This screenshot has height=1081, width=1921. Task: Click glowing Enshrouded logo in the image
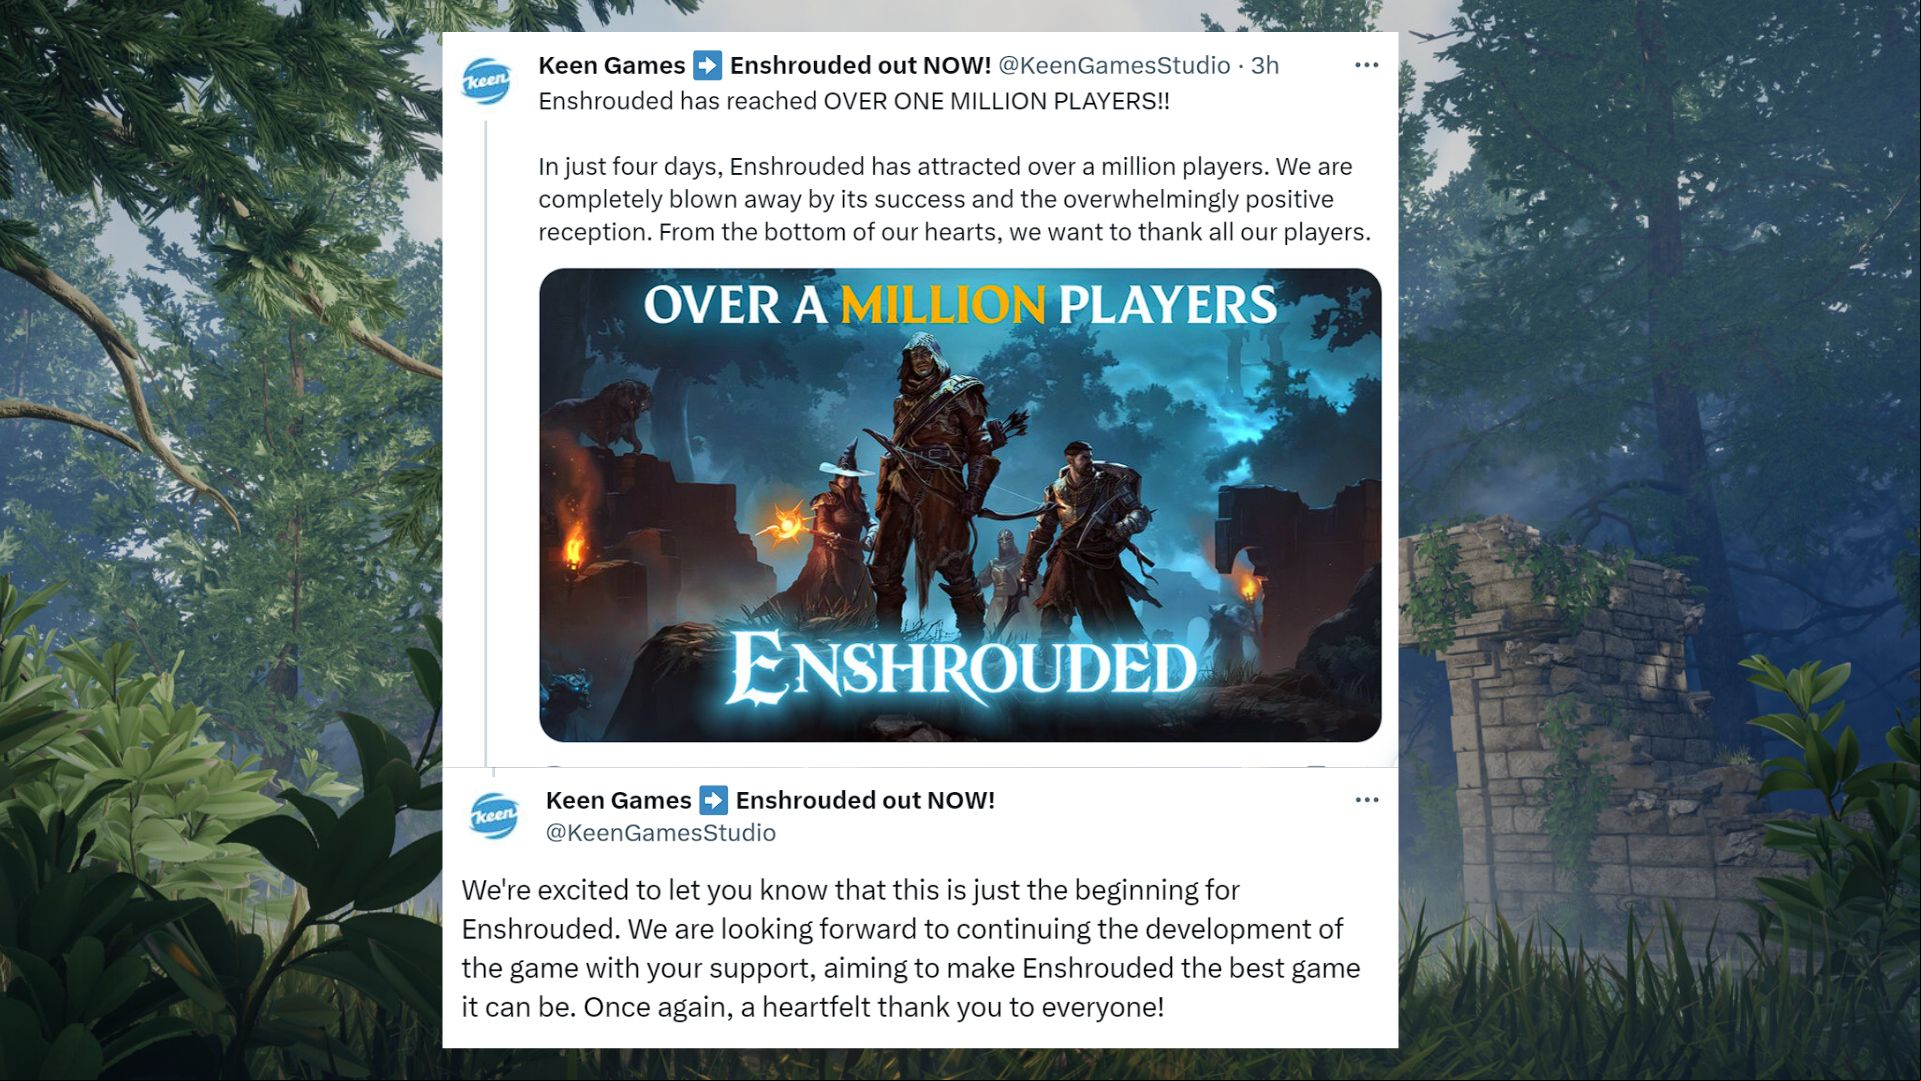tap(960, 667)
